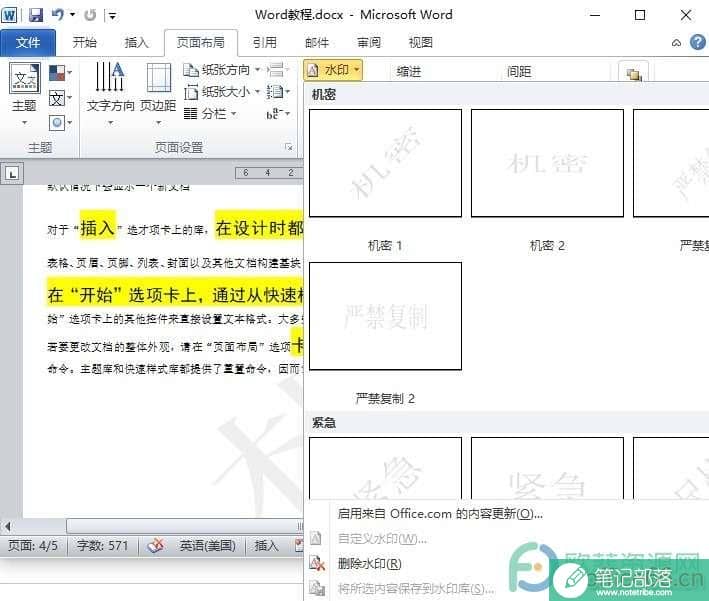Click the 缩进 indent label in ribbon

click(x=409, y=71)
